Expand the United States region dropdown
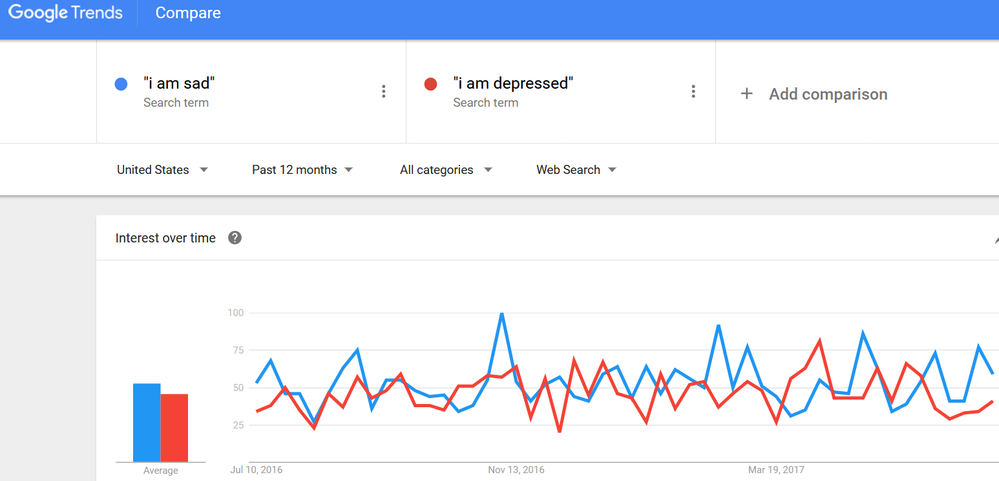Viewport: 999px width, 481px height. click(x=162, y=170)
